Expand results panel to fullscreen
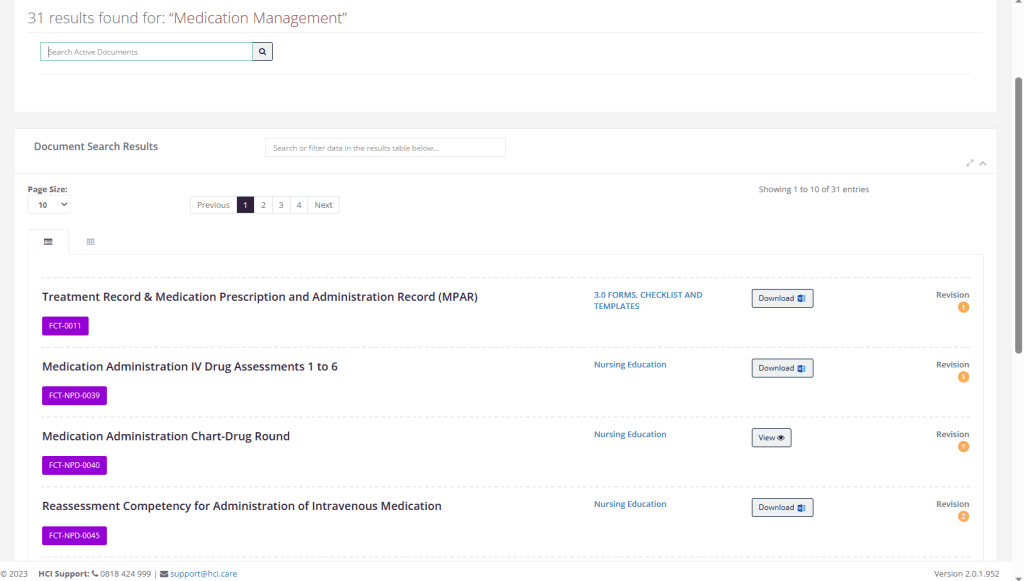This screenshot has width=1024, height=581. (970, 163)
